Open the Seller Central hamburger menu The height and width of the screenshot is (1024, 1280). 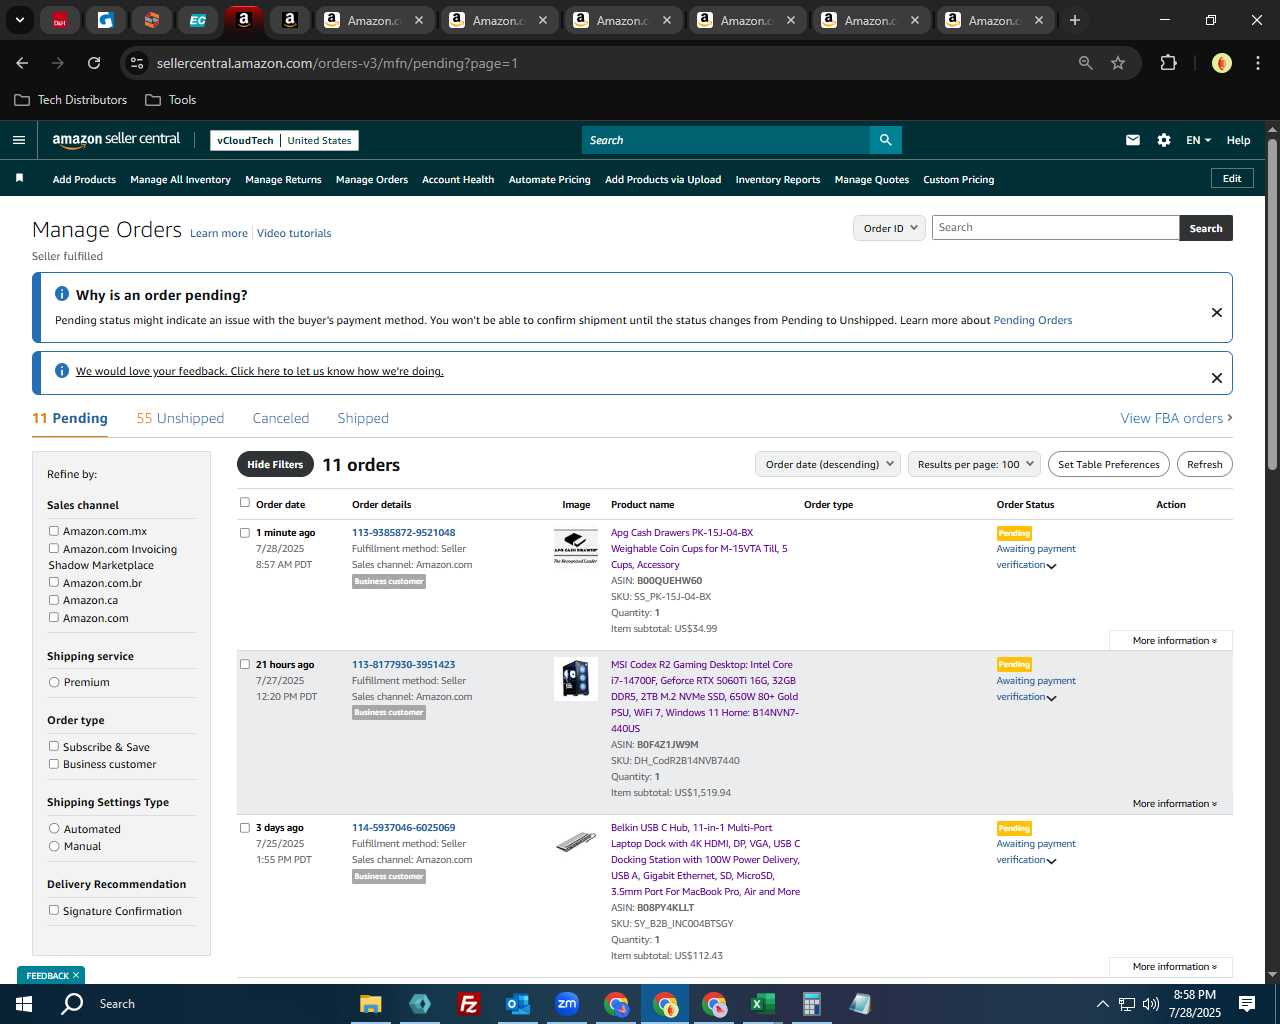[x=19, y=140]
